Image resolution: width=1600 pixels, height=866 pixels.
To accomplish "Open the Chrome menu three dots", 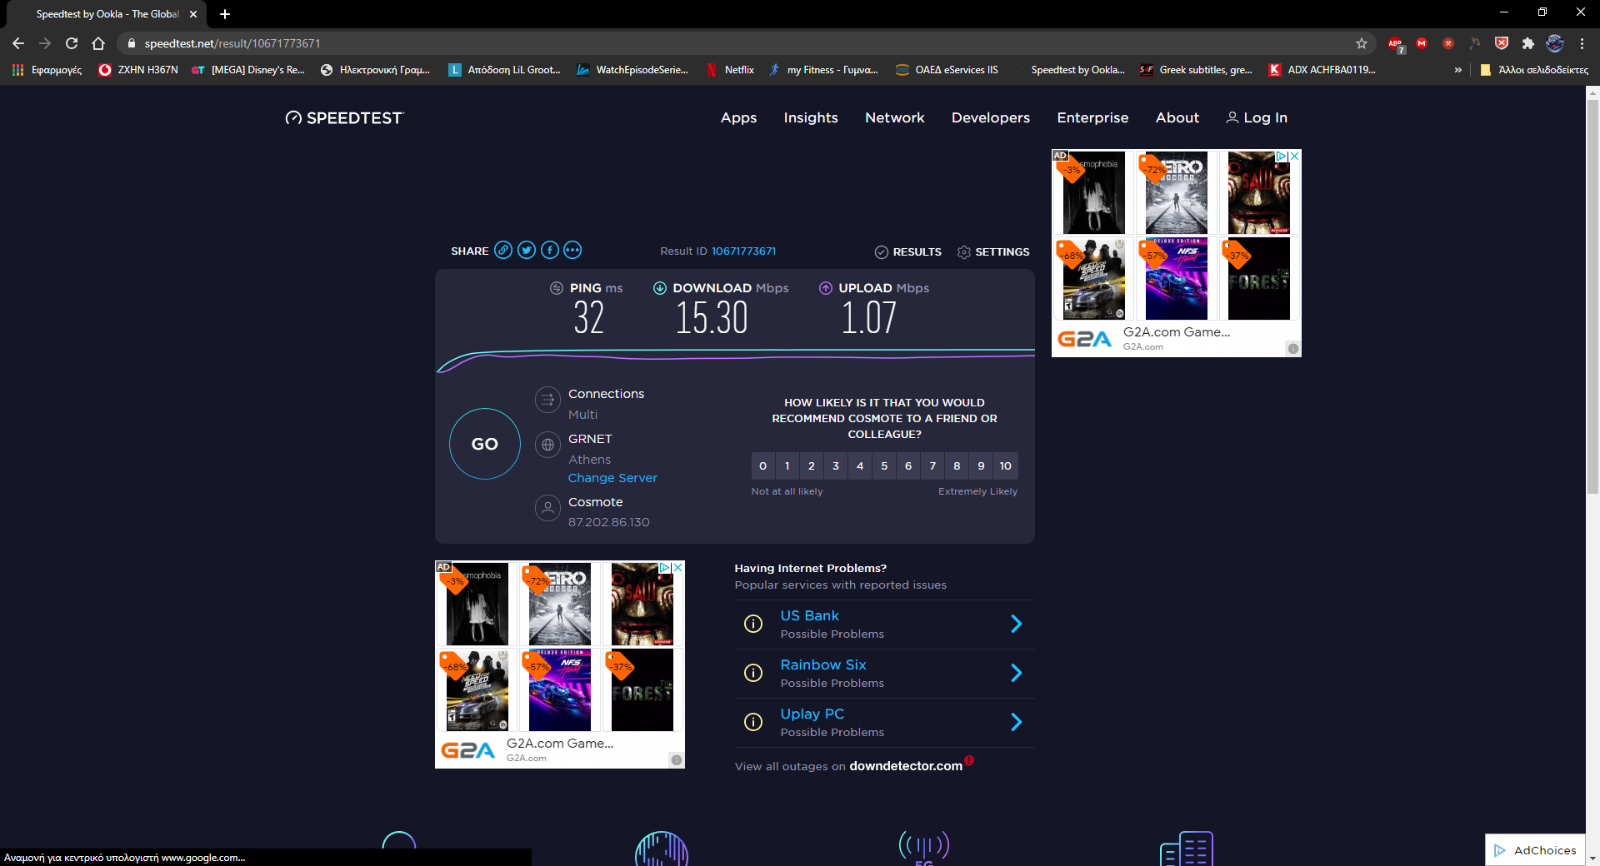I will (x=1582, y=43).
